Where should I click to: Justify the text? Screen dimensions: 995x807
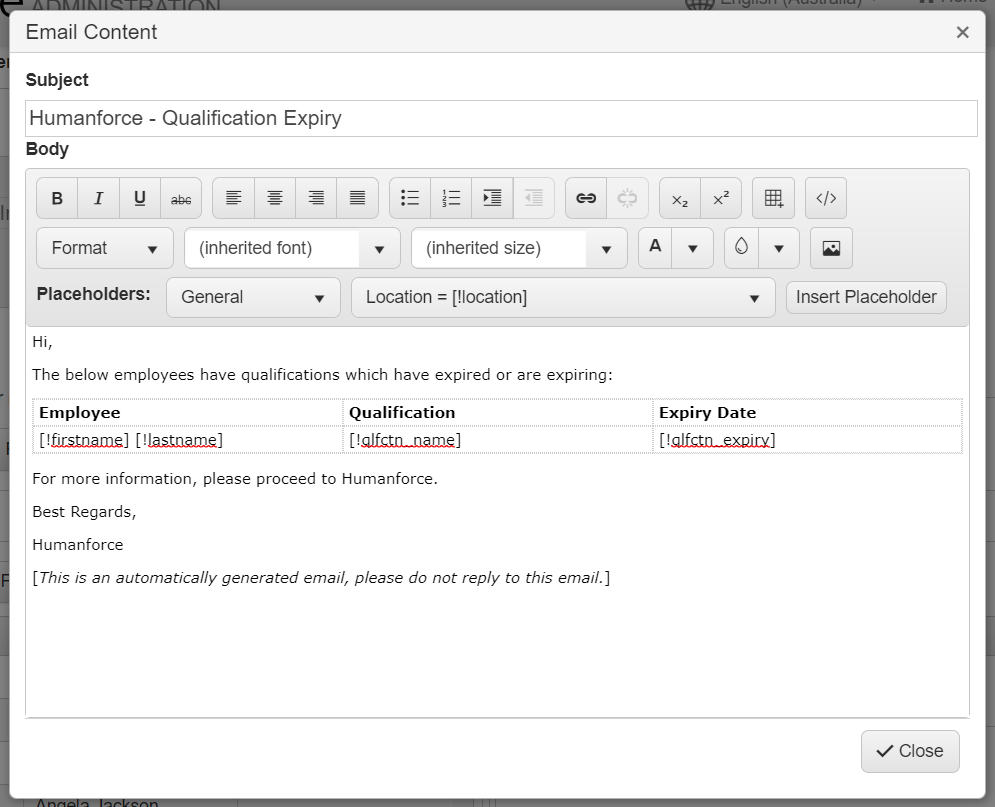pyautogui.click(x=357, y=199)
